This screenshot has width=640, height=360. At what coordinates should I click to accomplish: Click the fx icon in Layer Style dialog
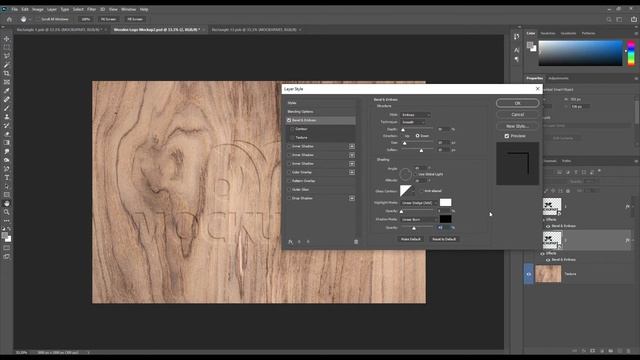click(291, 242)
